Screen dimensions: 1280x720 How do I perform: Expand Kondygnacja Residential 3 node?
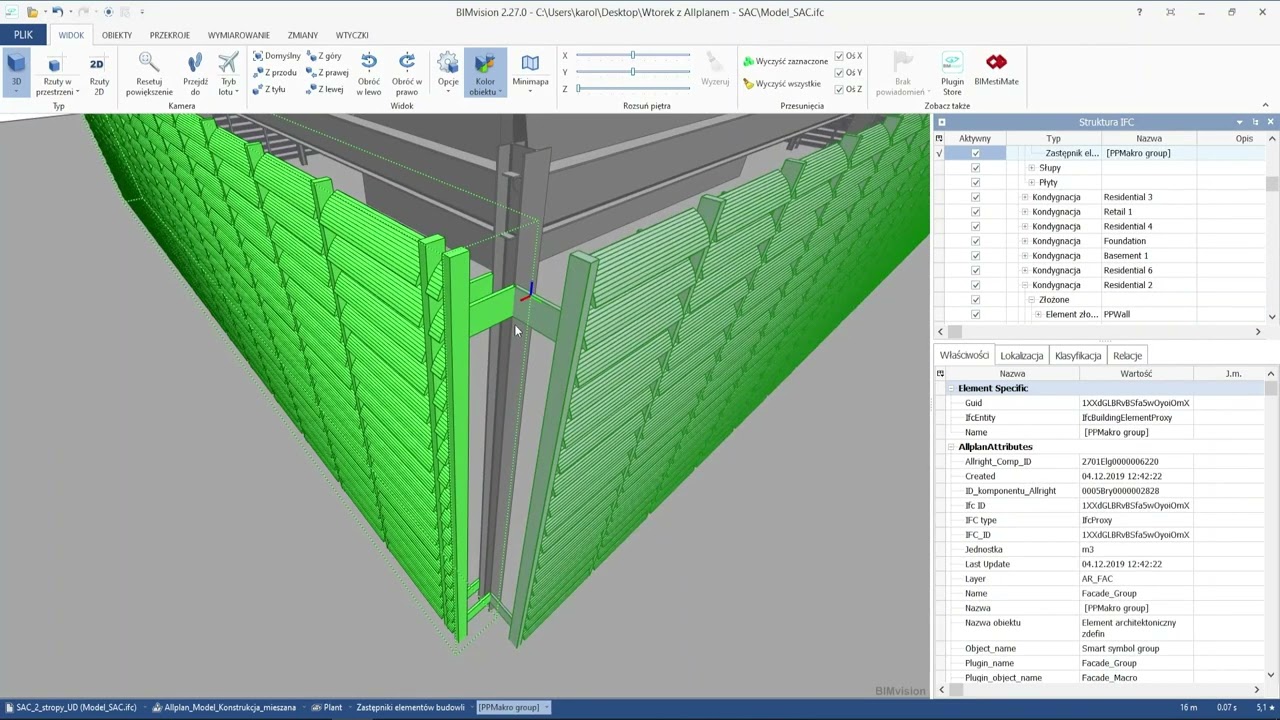pyautogui.click(x=1024, y=197)
